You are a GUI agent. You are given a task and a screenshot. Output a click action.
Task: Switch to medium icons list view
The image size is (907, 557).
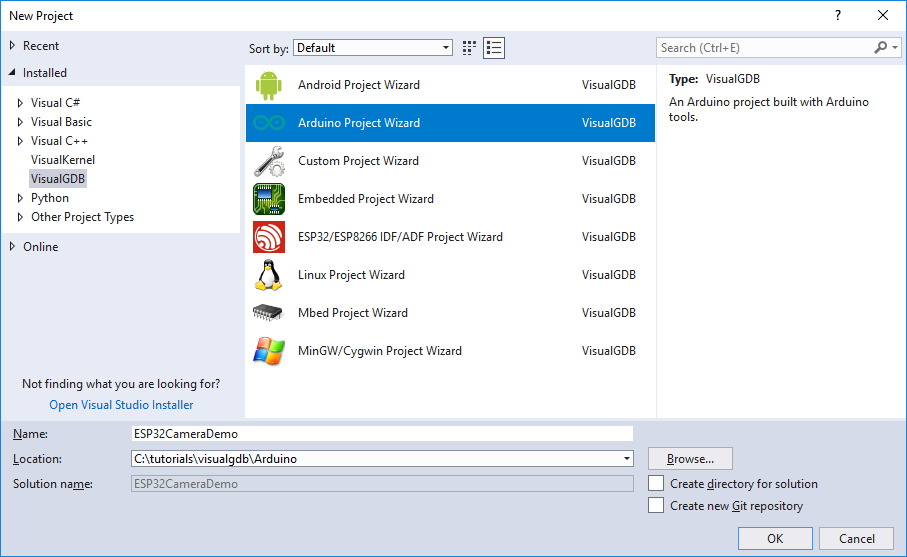pos(494,48)
